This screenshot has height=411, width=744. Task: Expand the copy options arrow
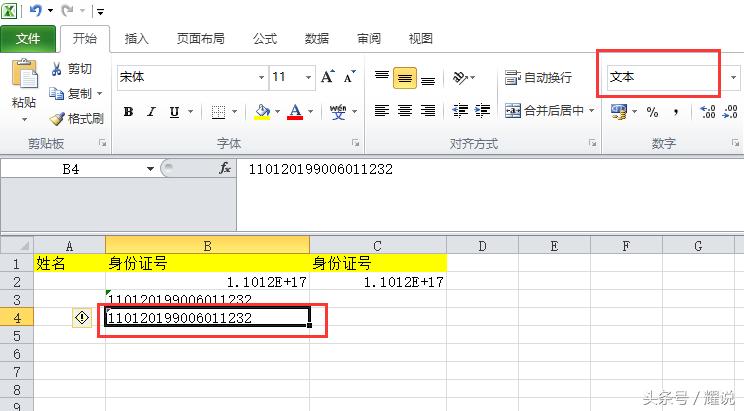tap(99, 93)
